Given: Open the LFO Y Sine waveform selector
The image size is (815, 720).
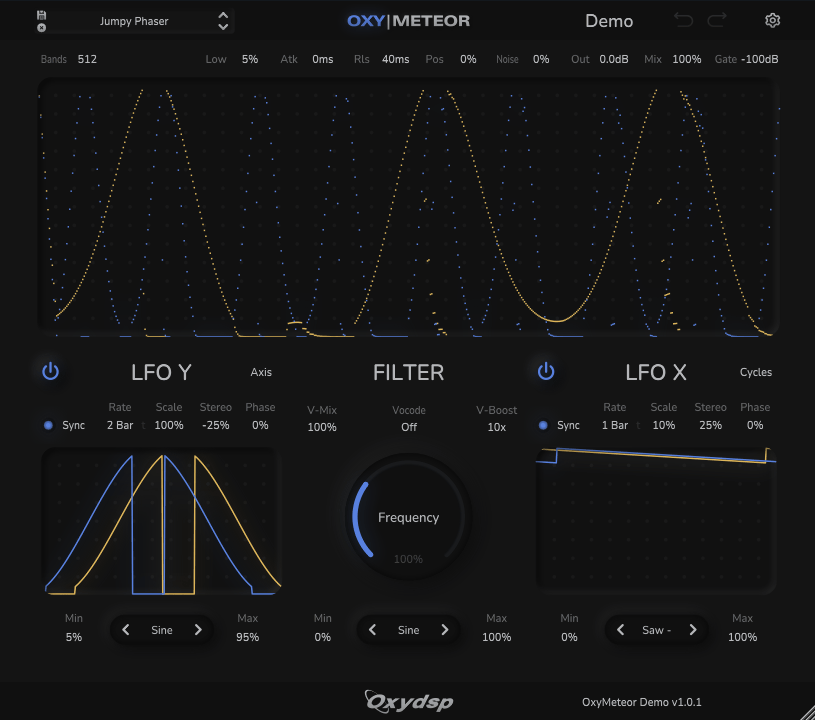Looking at the screenshot, I should [162, 630].
